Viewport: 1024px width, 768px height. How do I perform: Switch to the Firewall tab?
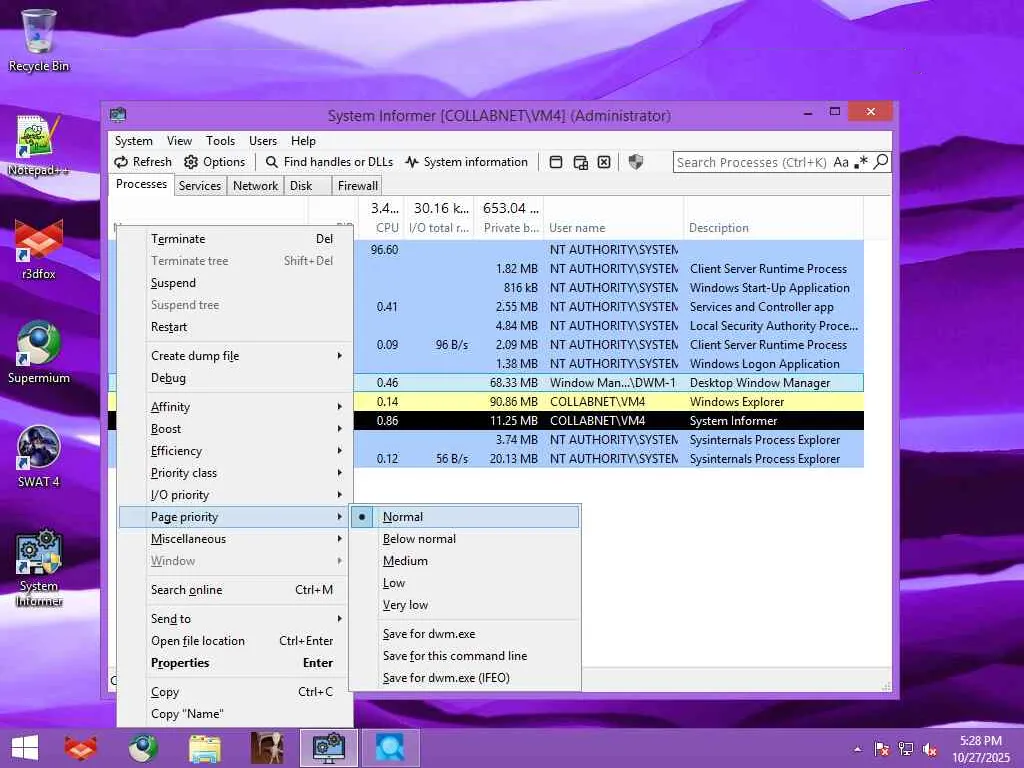[x=357, y=185]
